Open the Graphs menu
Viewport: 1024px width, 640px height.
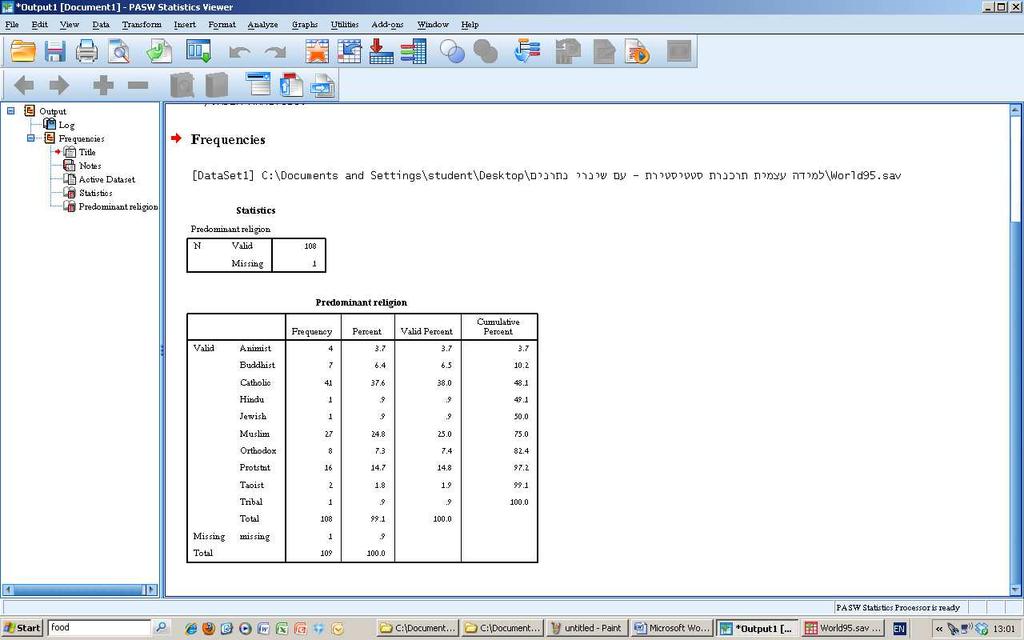[304, 25]
